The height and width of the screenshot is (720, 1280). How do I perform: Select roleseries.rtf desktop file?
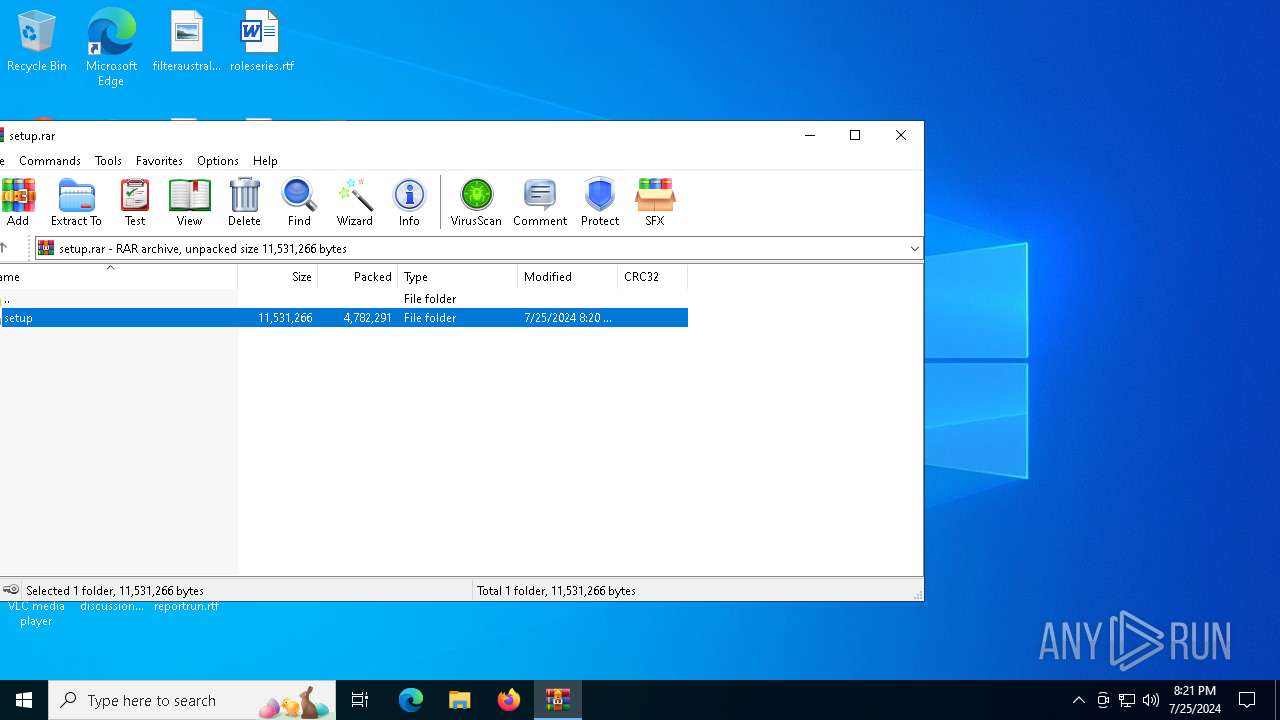pyautogui.click(x=261, y=42)
